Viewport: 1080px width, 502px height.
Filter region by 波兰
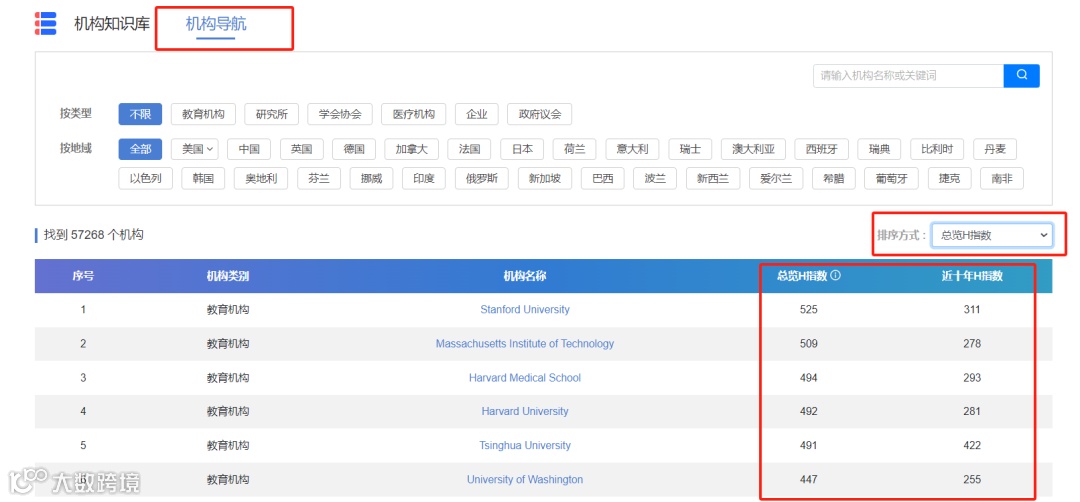655,178
